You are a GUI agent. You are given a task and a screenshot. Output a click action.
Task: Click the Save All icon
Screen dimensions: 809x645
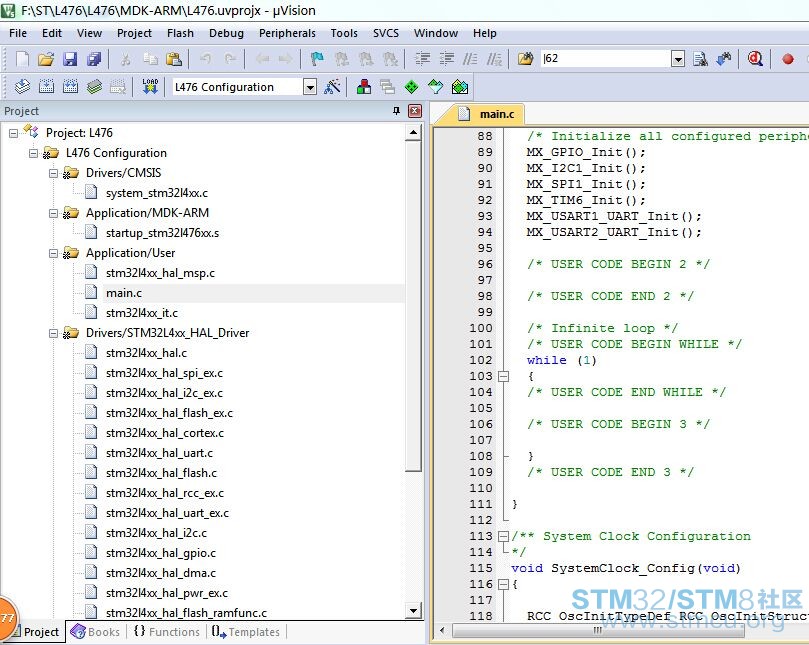[94, 59]
